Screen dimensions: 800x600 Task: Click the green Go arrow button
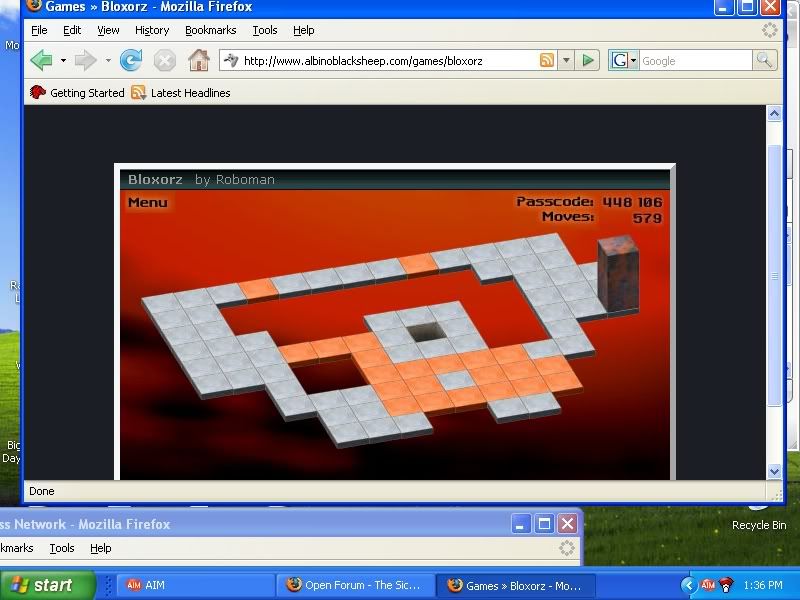tap(588, 61)
